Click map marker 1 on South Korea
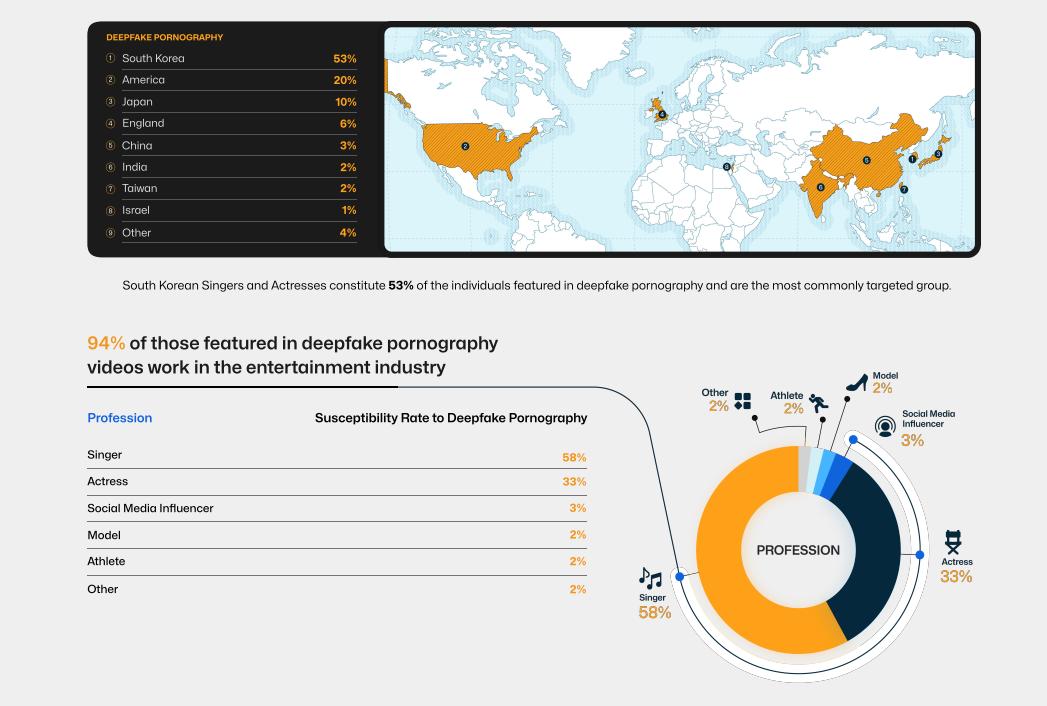The height and width of the screenshot is (706, 1047). click(x=912, y=159)
